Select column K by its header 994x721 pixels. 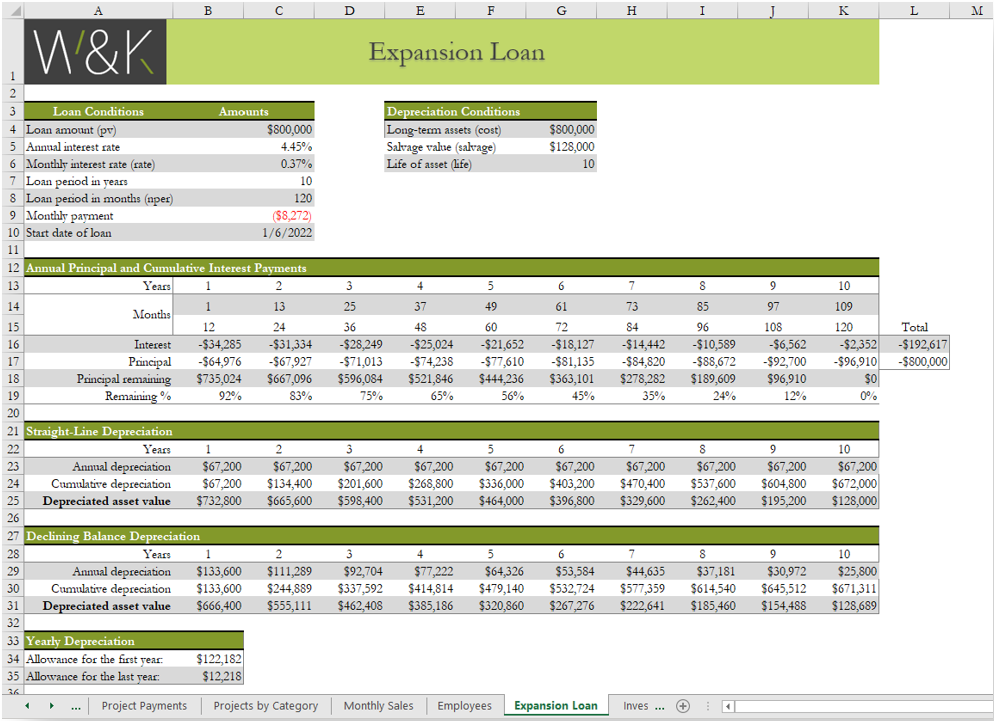tap(843, 11)
